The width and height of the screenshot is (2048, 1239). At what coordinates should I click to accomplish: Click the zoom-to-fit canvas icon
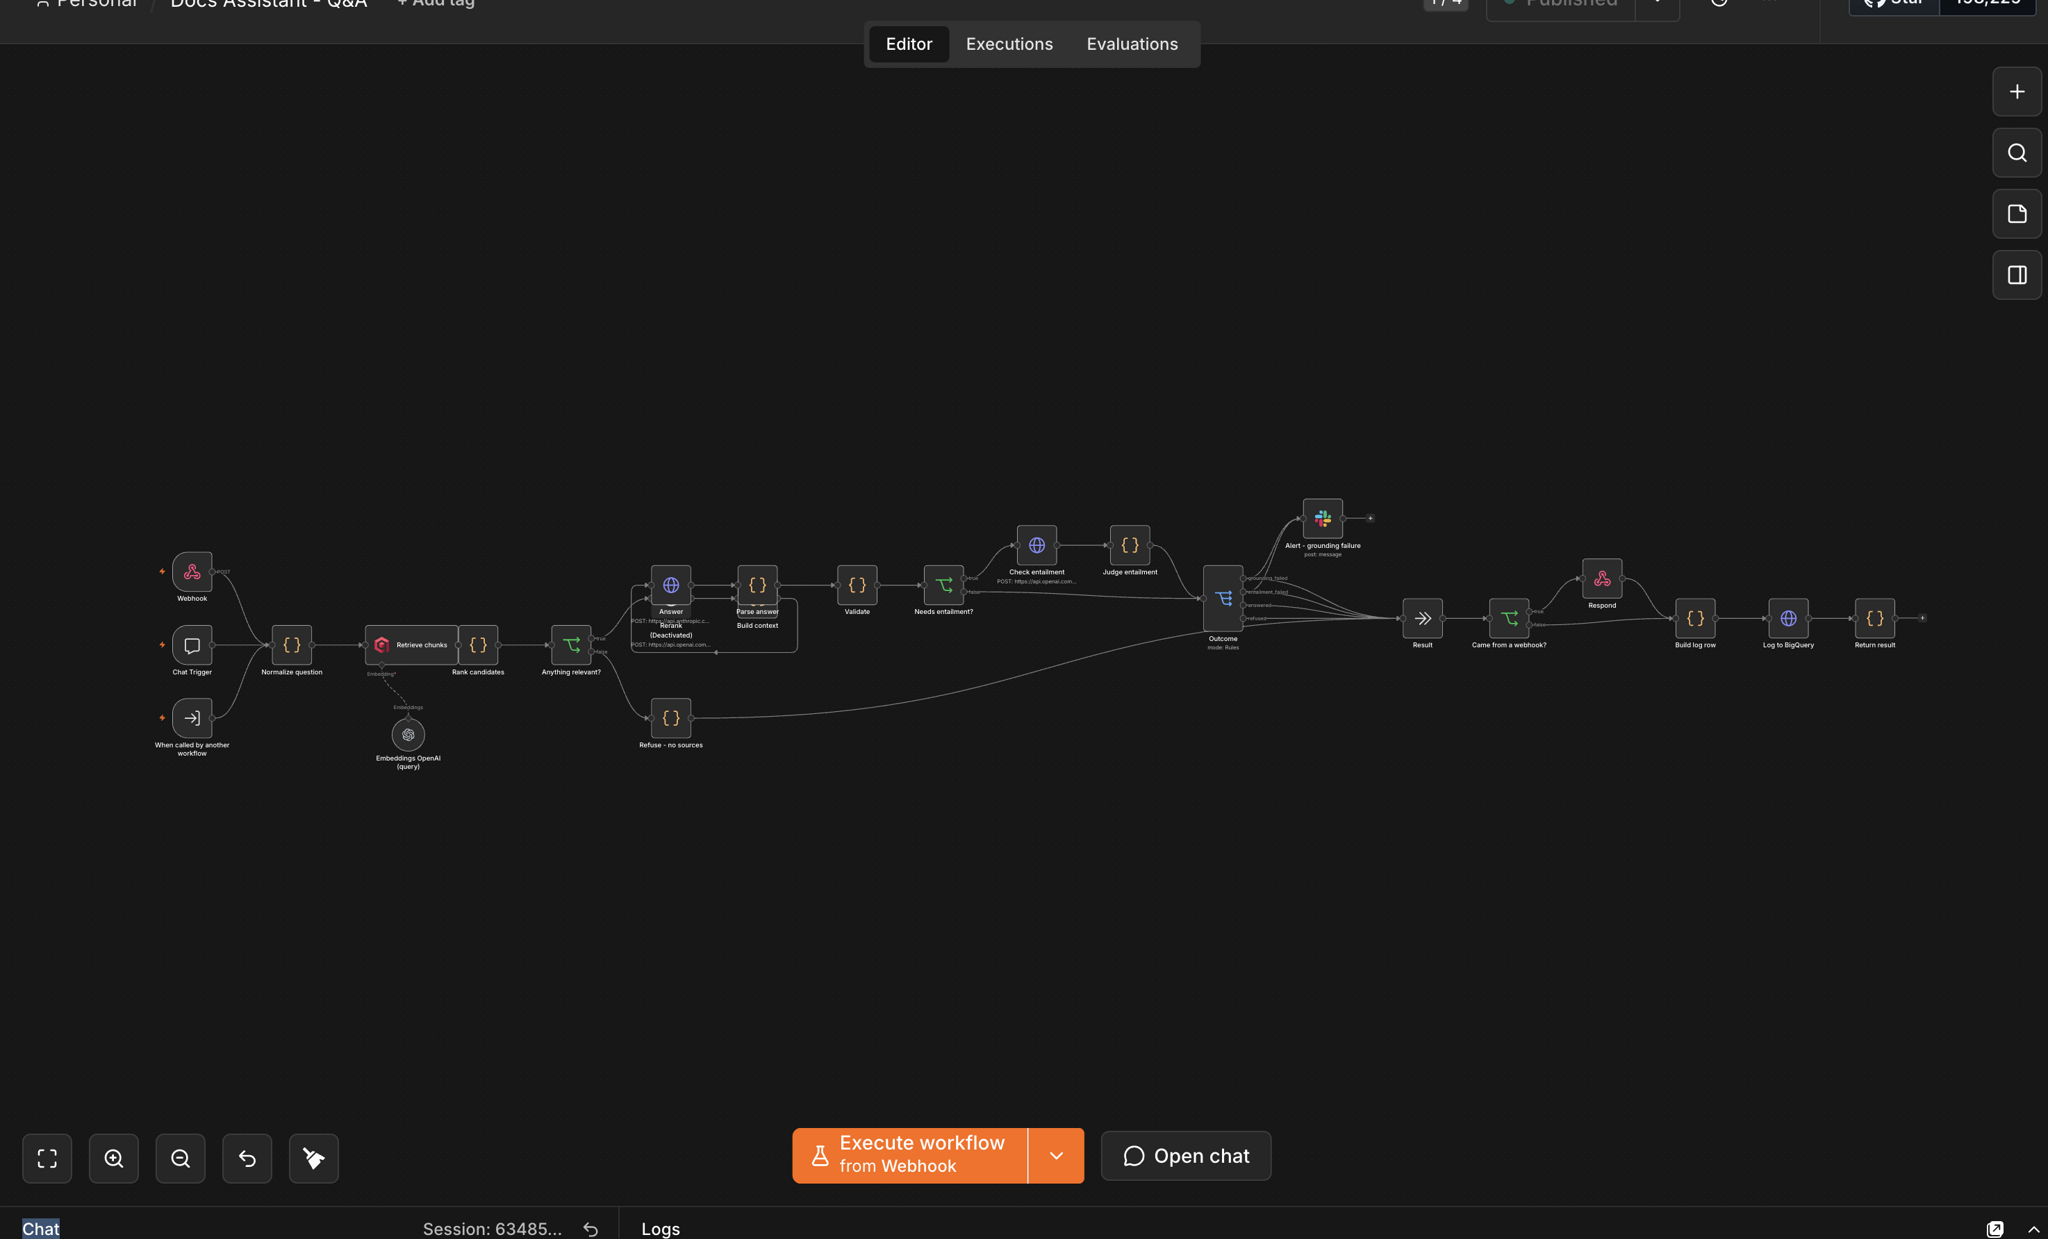pyautogui.click(x=47, y=1158)
